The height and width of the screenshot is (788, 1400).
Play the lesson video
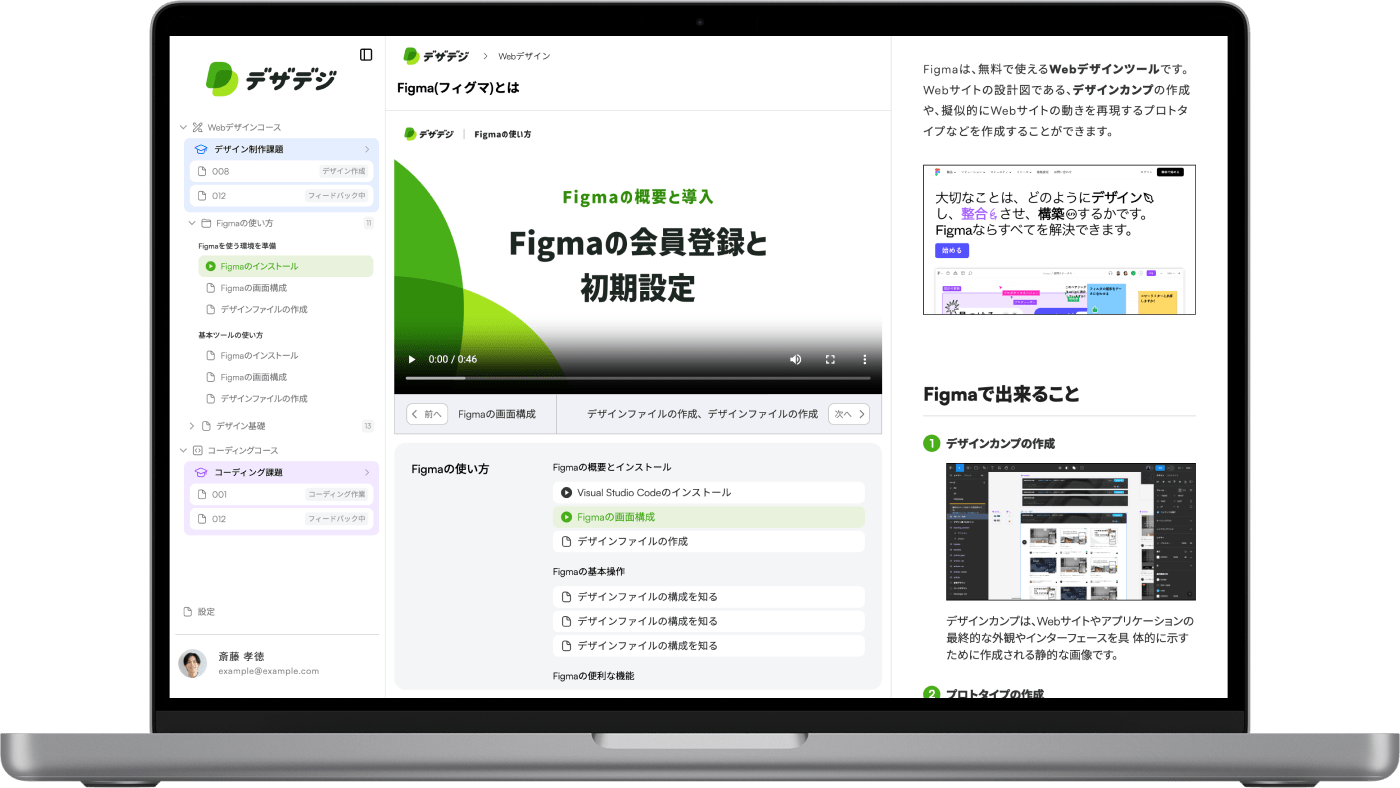(x=412, y=359)
